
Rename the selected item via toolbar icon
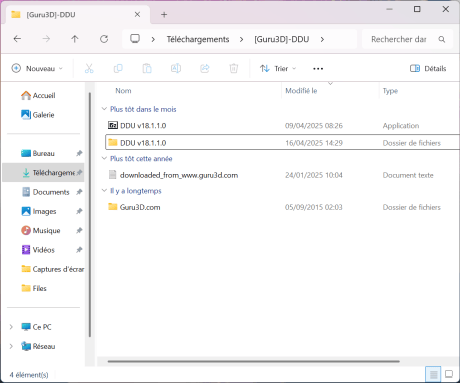(176, 68)
